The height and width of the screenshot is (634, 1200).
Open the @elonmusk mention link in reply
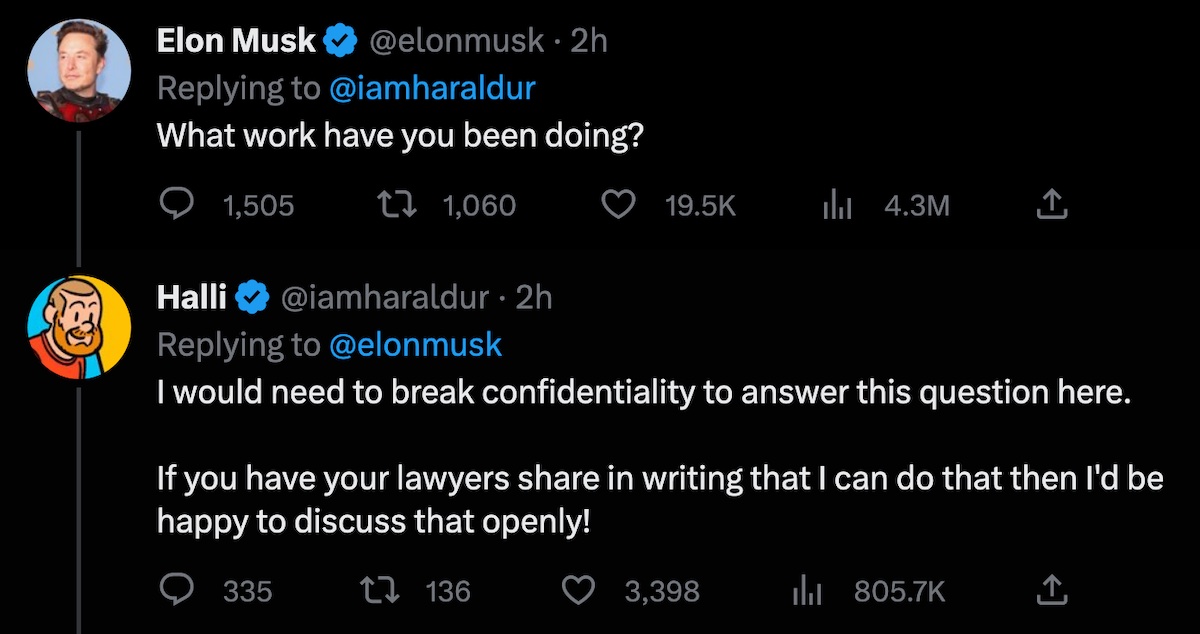415,345
